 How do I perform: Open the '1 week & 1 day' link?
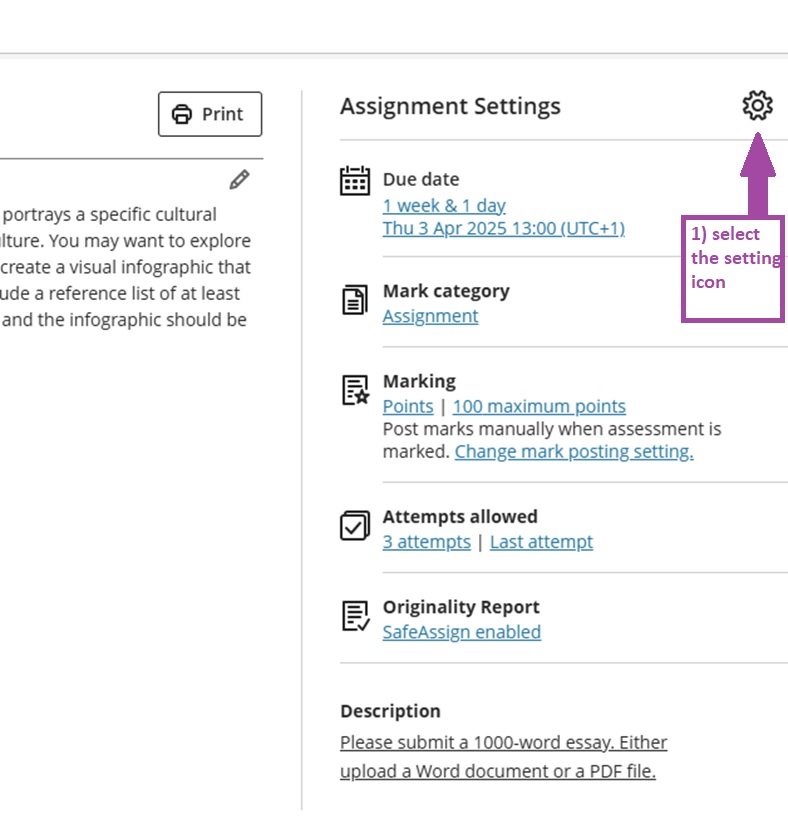444,206
